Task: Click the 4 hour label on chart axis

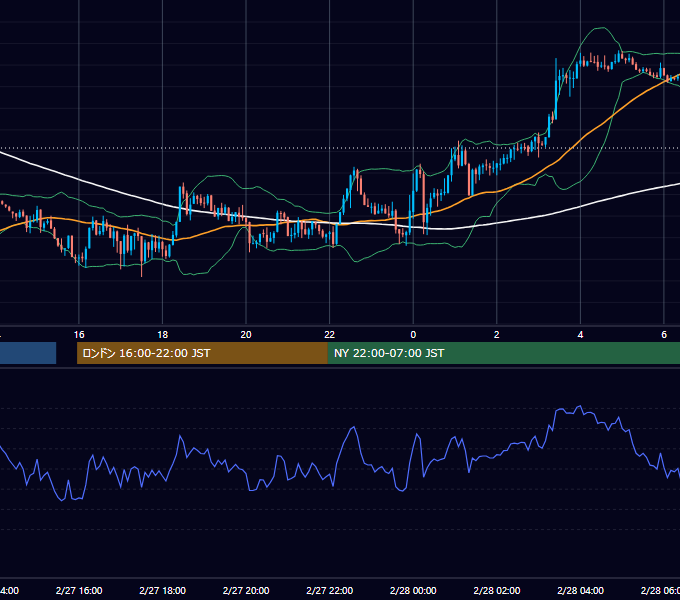Action: click(580, 335)
